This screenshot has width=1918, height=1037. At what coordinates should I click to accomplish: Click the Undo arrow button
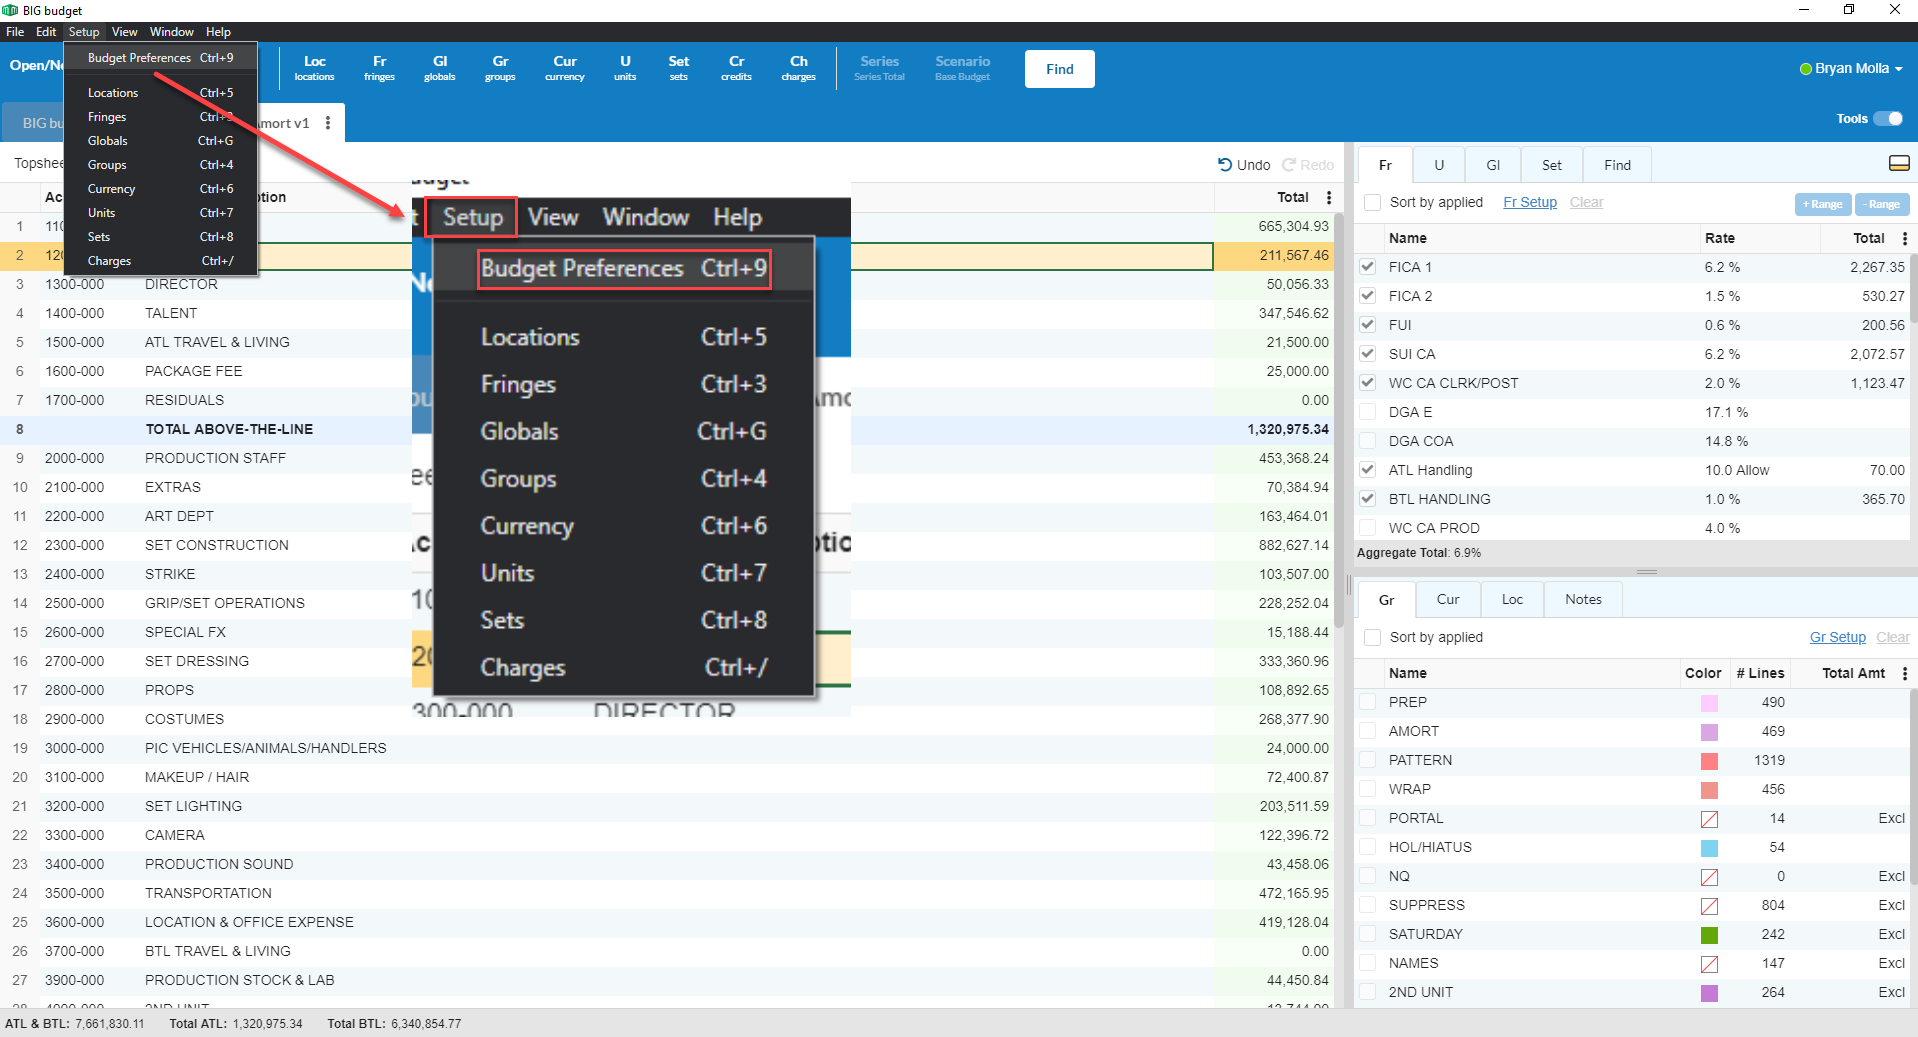click(1244, 165)
